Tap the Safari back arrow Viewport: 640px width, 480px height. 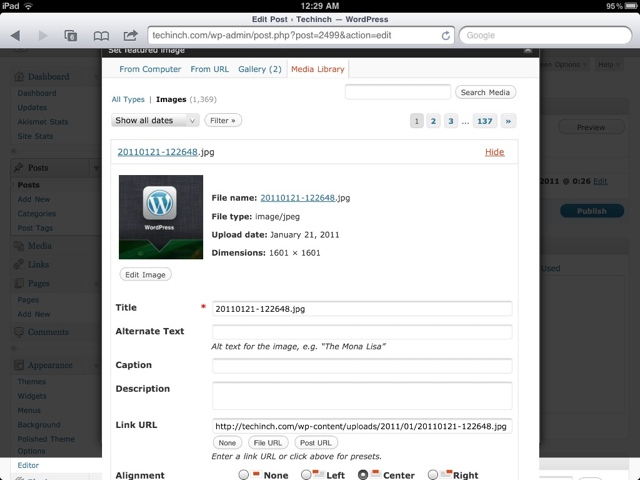[x=16, y=36]
